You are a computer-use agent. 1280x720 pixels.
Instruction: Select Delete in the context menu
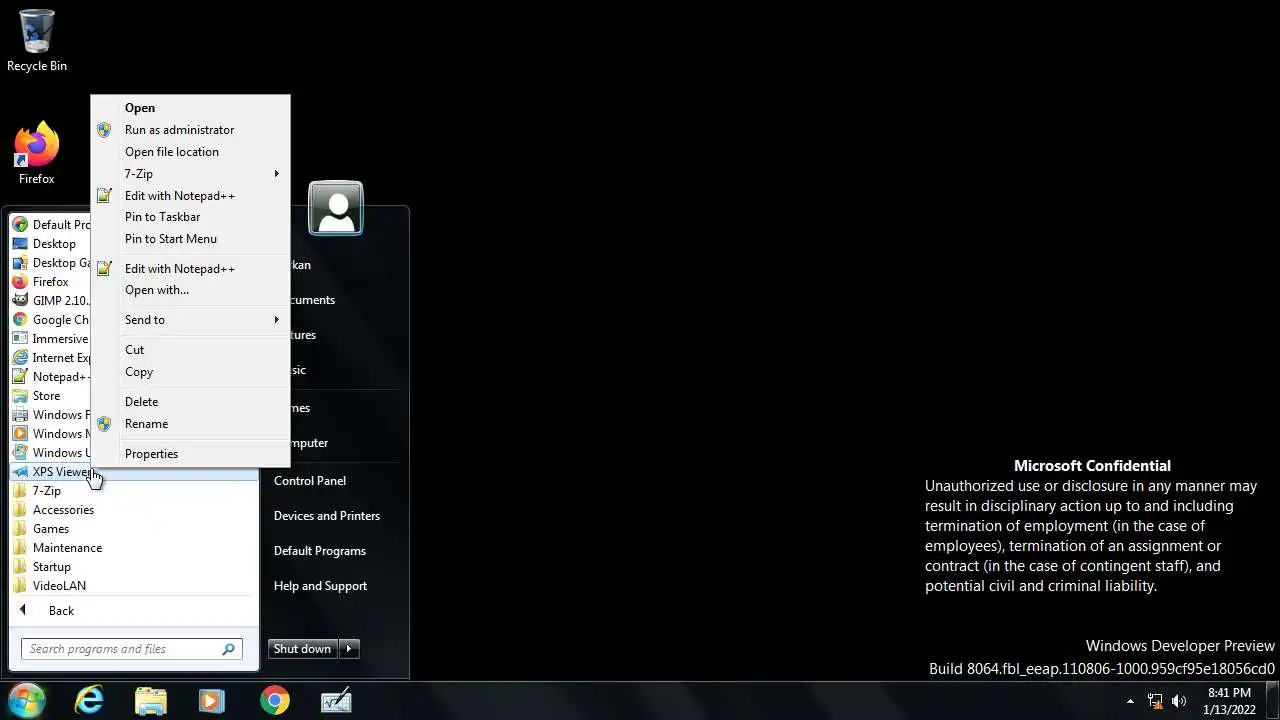(190, 402)
